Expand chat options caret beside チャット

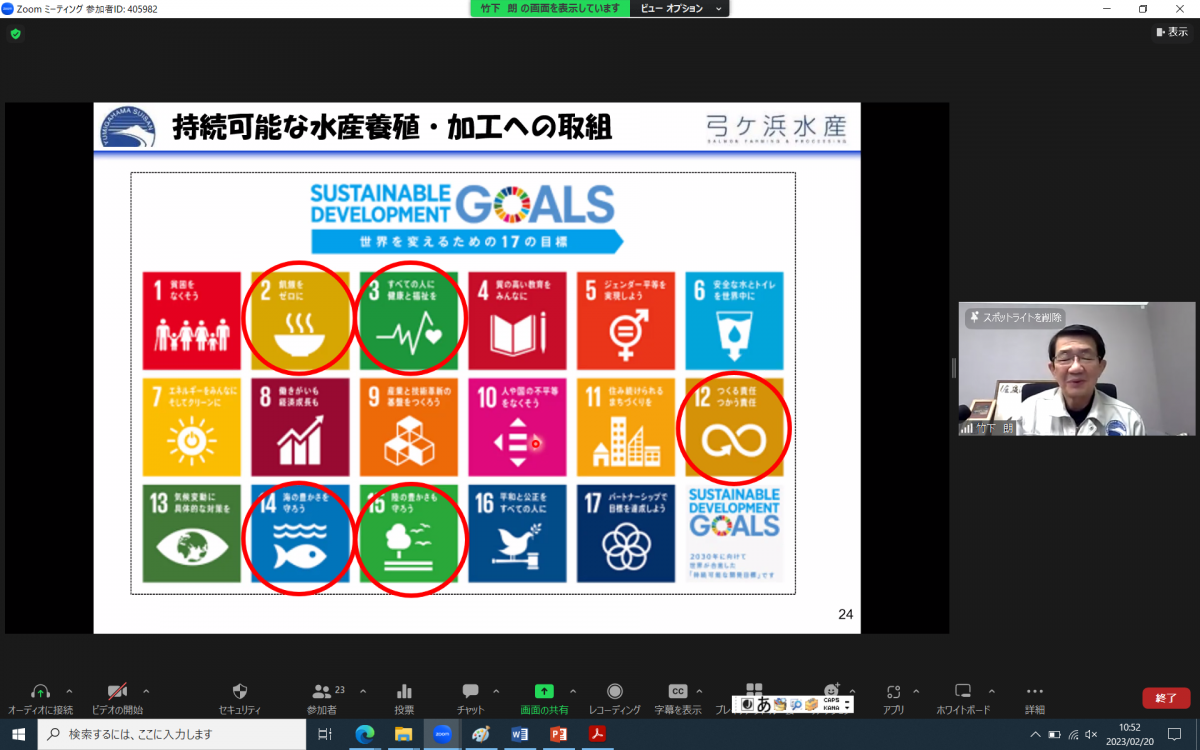click(498, 691)
